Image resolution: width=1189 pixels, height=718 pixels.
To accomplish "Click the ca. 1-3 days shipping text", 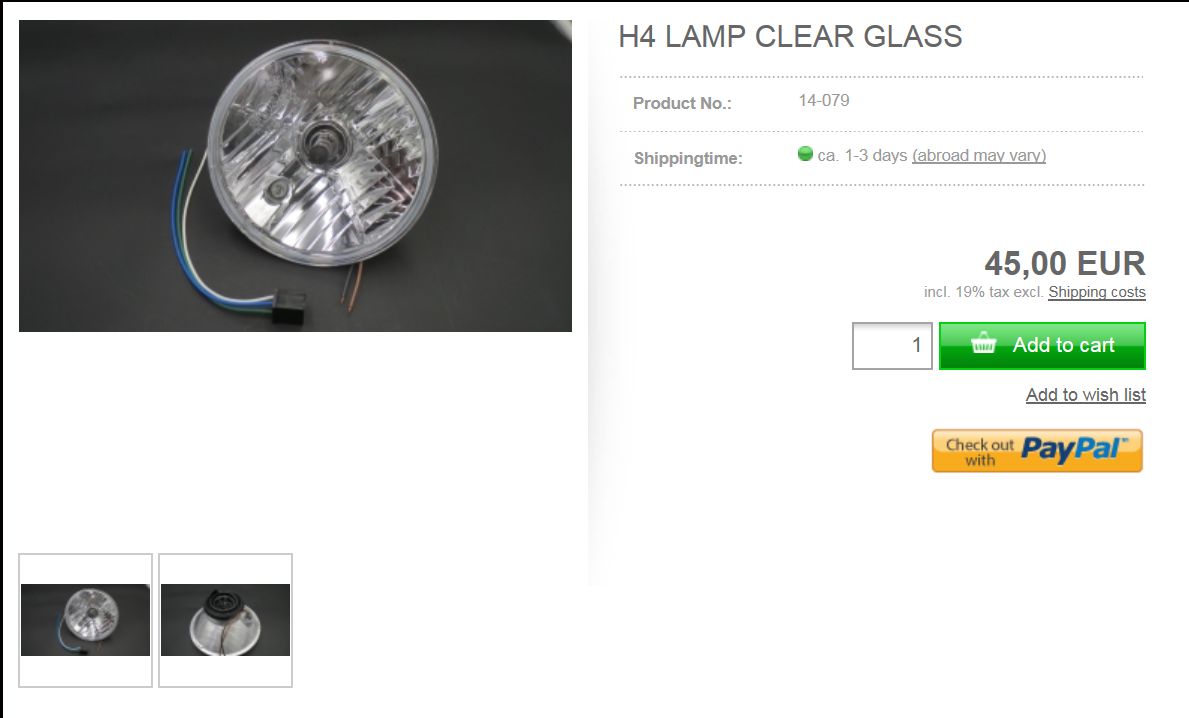I will tap(862, 155).
